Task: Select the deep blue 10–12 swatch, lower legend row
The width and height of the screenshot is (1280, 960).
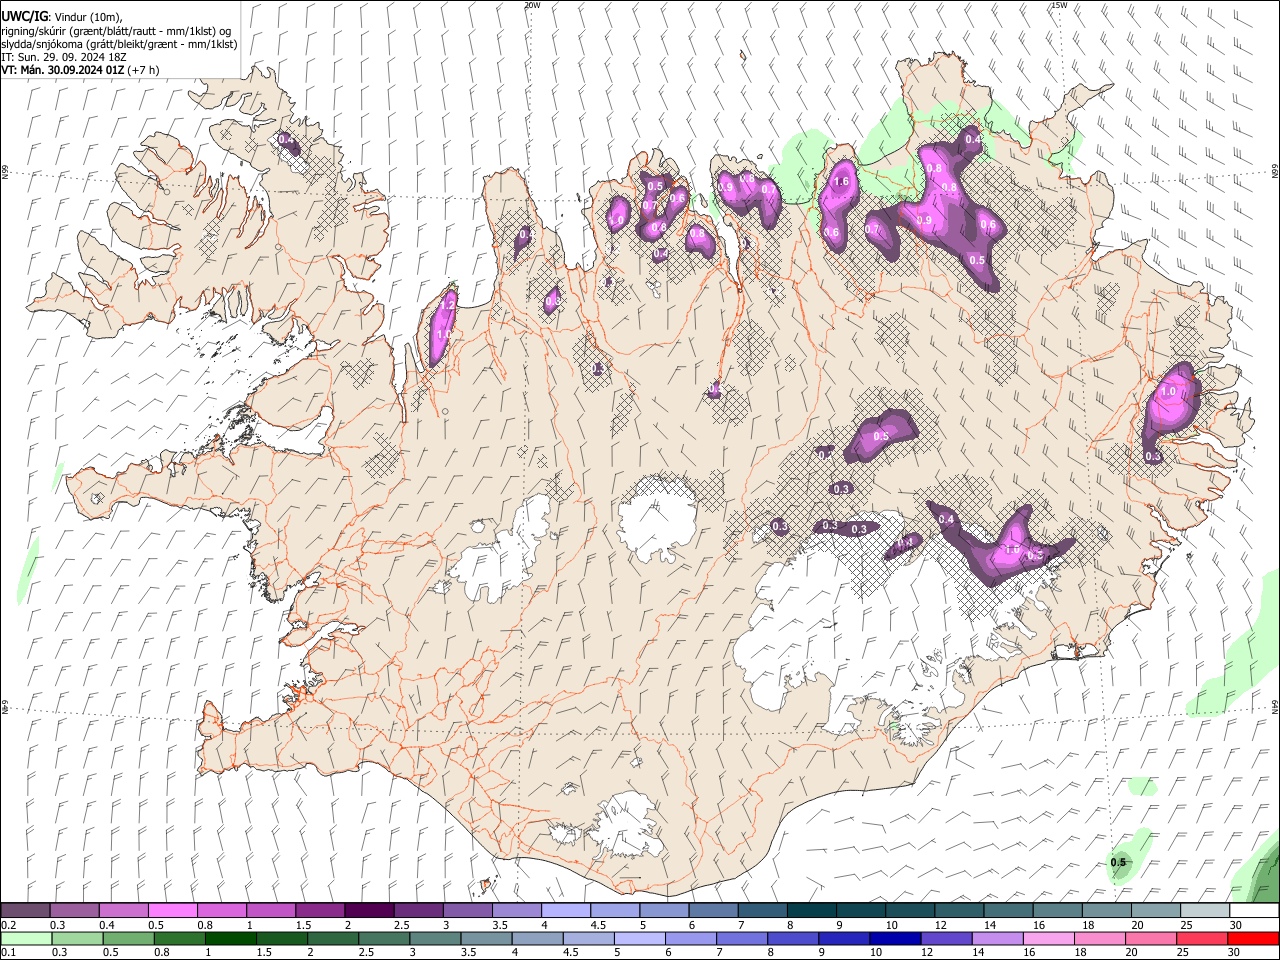Action: [x=894, y=938]
